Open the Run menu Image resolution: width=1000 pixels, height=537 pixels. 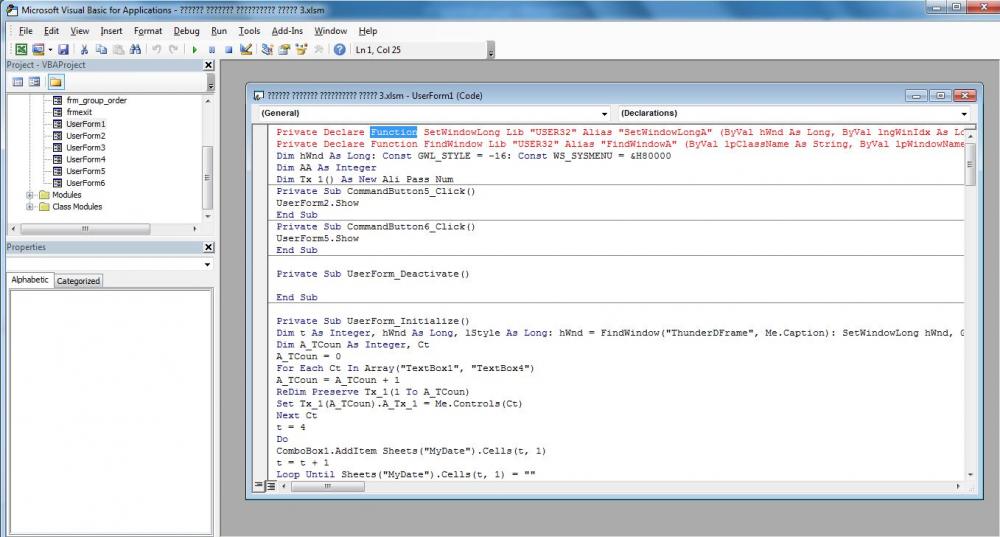[219, 31]
